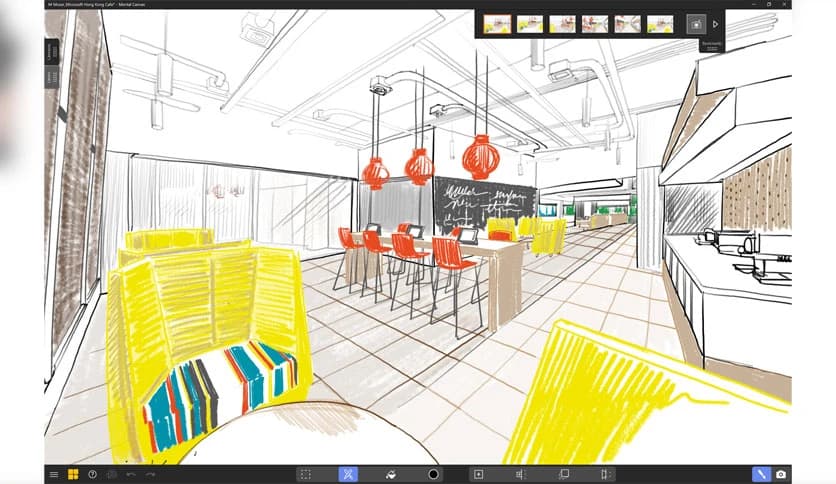
Task: Toggle the blue pen mode button
Action: point(761,474)
